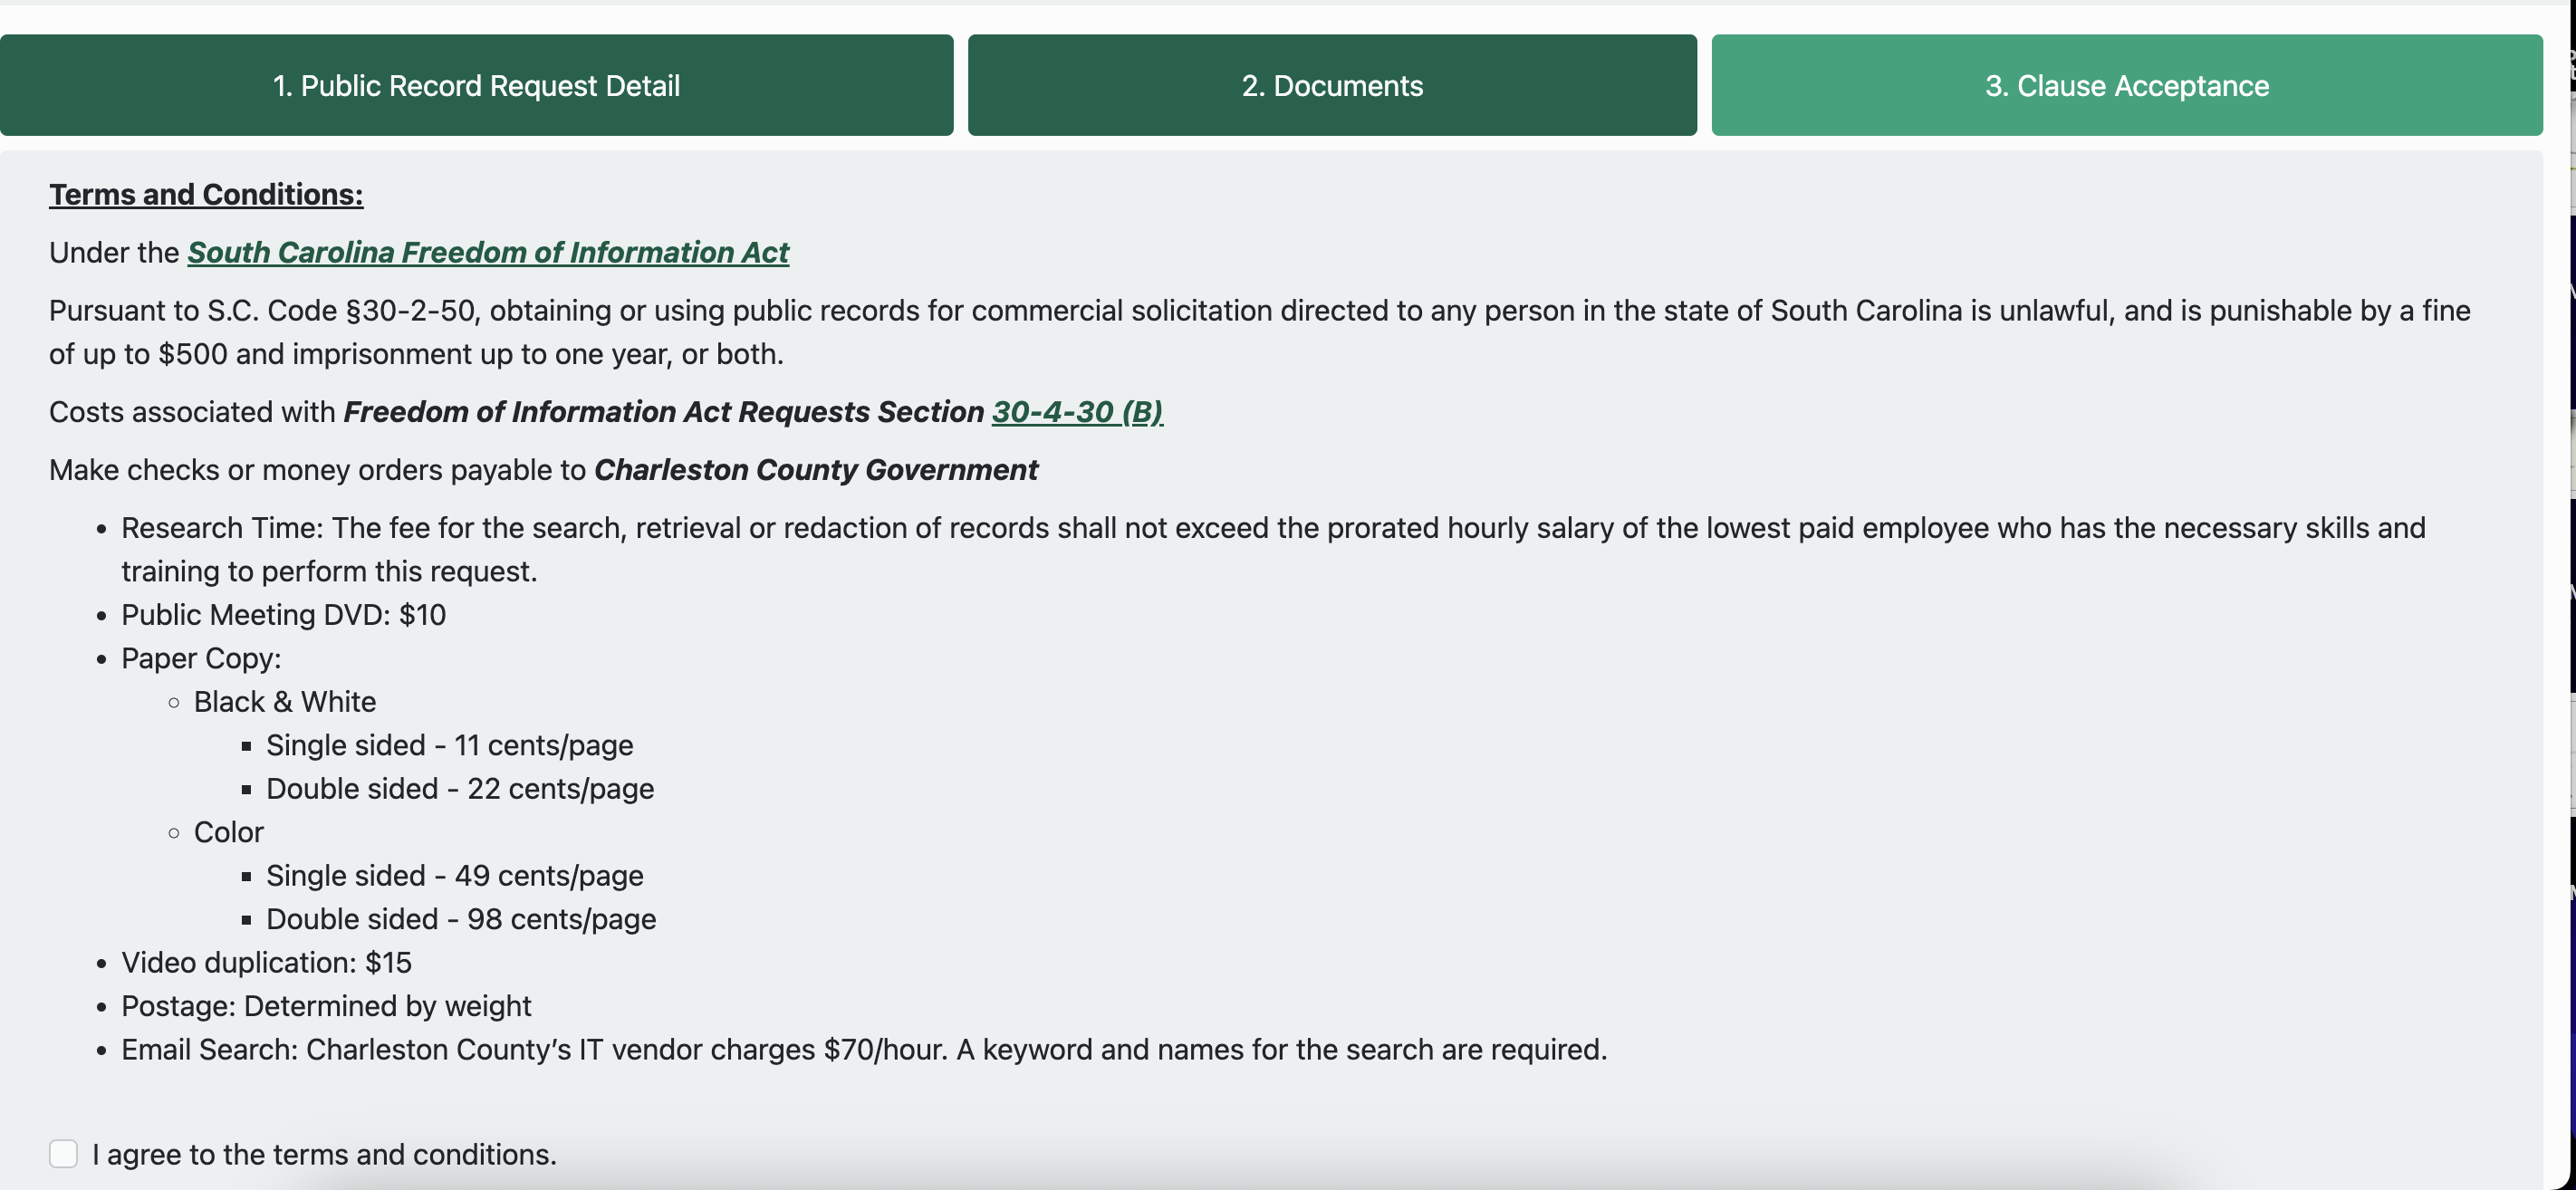Image resolution: width=2576 pixels, height=1190 pixels.
Task: Click the Postage determined by weight item
Action: (x=326, y=1006)
